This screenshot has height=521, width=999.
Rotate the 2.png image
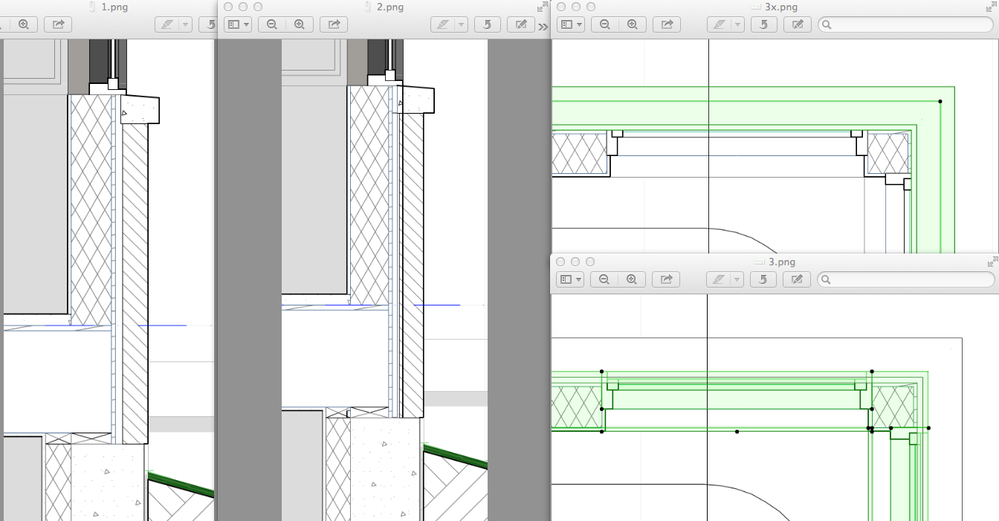(487, 24)
